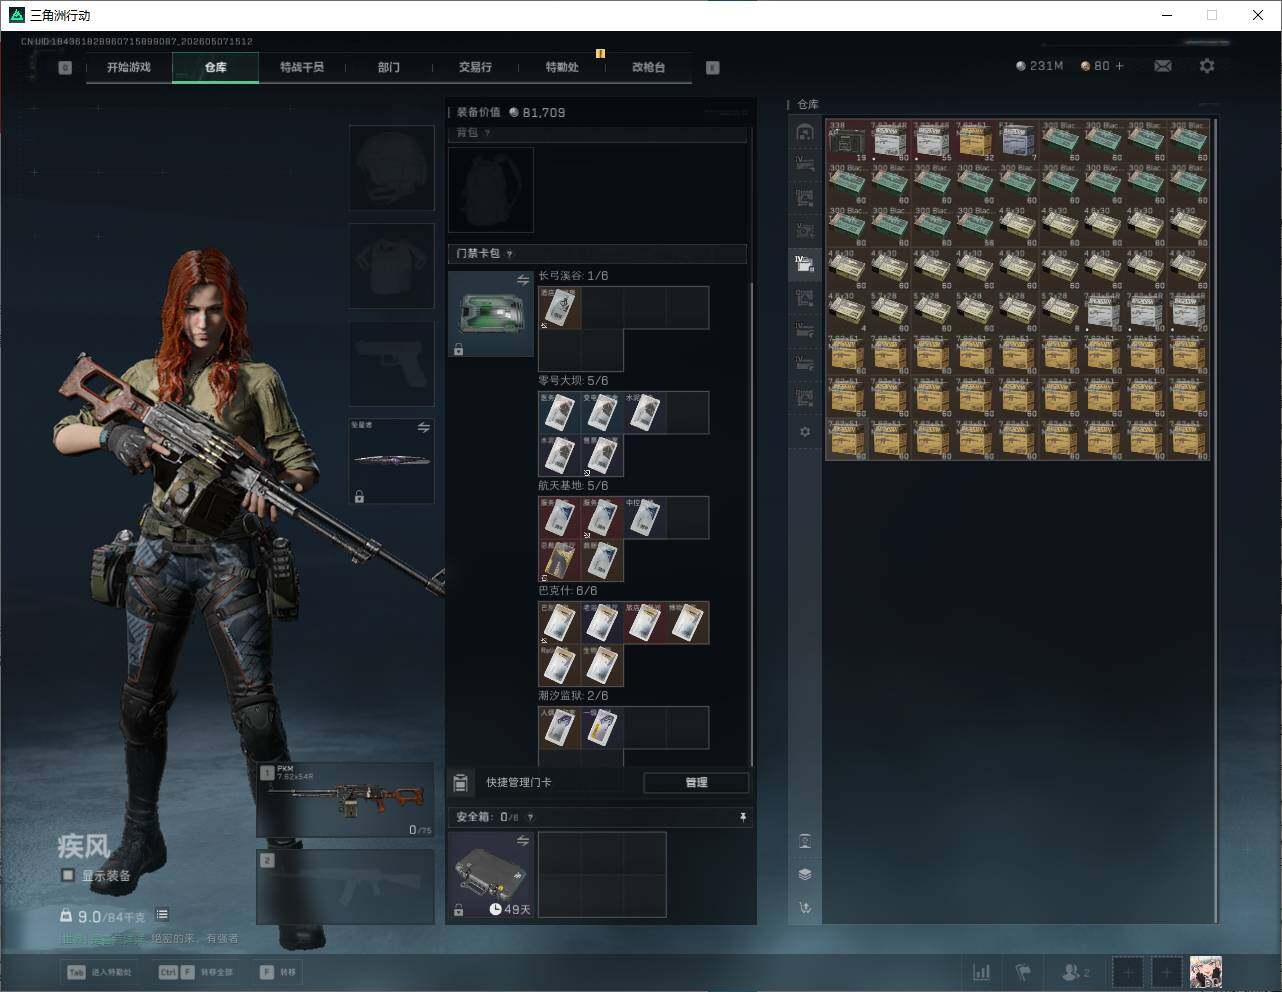Click the stacked layers icon below the warehouse sidebar

point(805,874)
